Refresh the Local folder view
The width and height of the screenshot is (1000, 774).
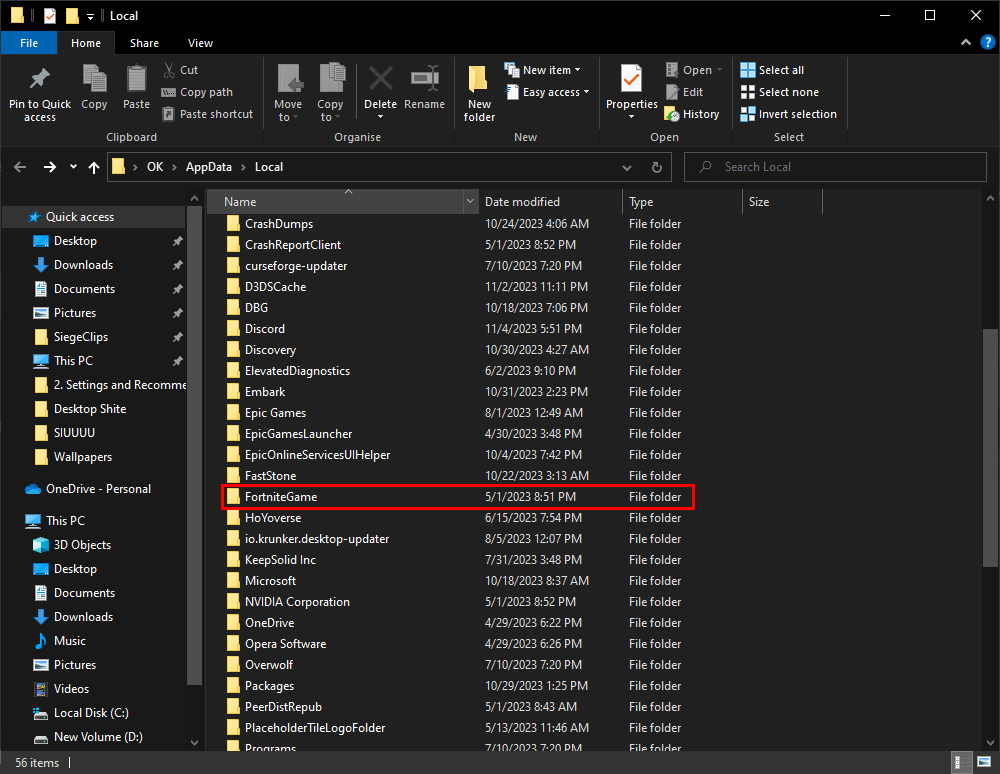pos(656,168)
